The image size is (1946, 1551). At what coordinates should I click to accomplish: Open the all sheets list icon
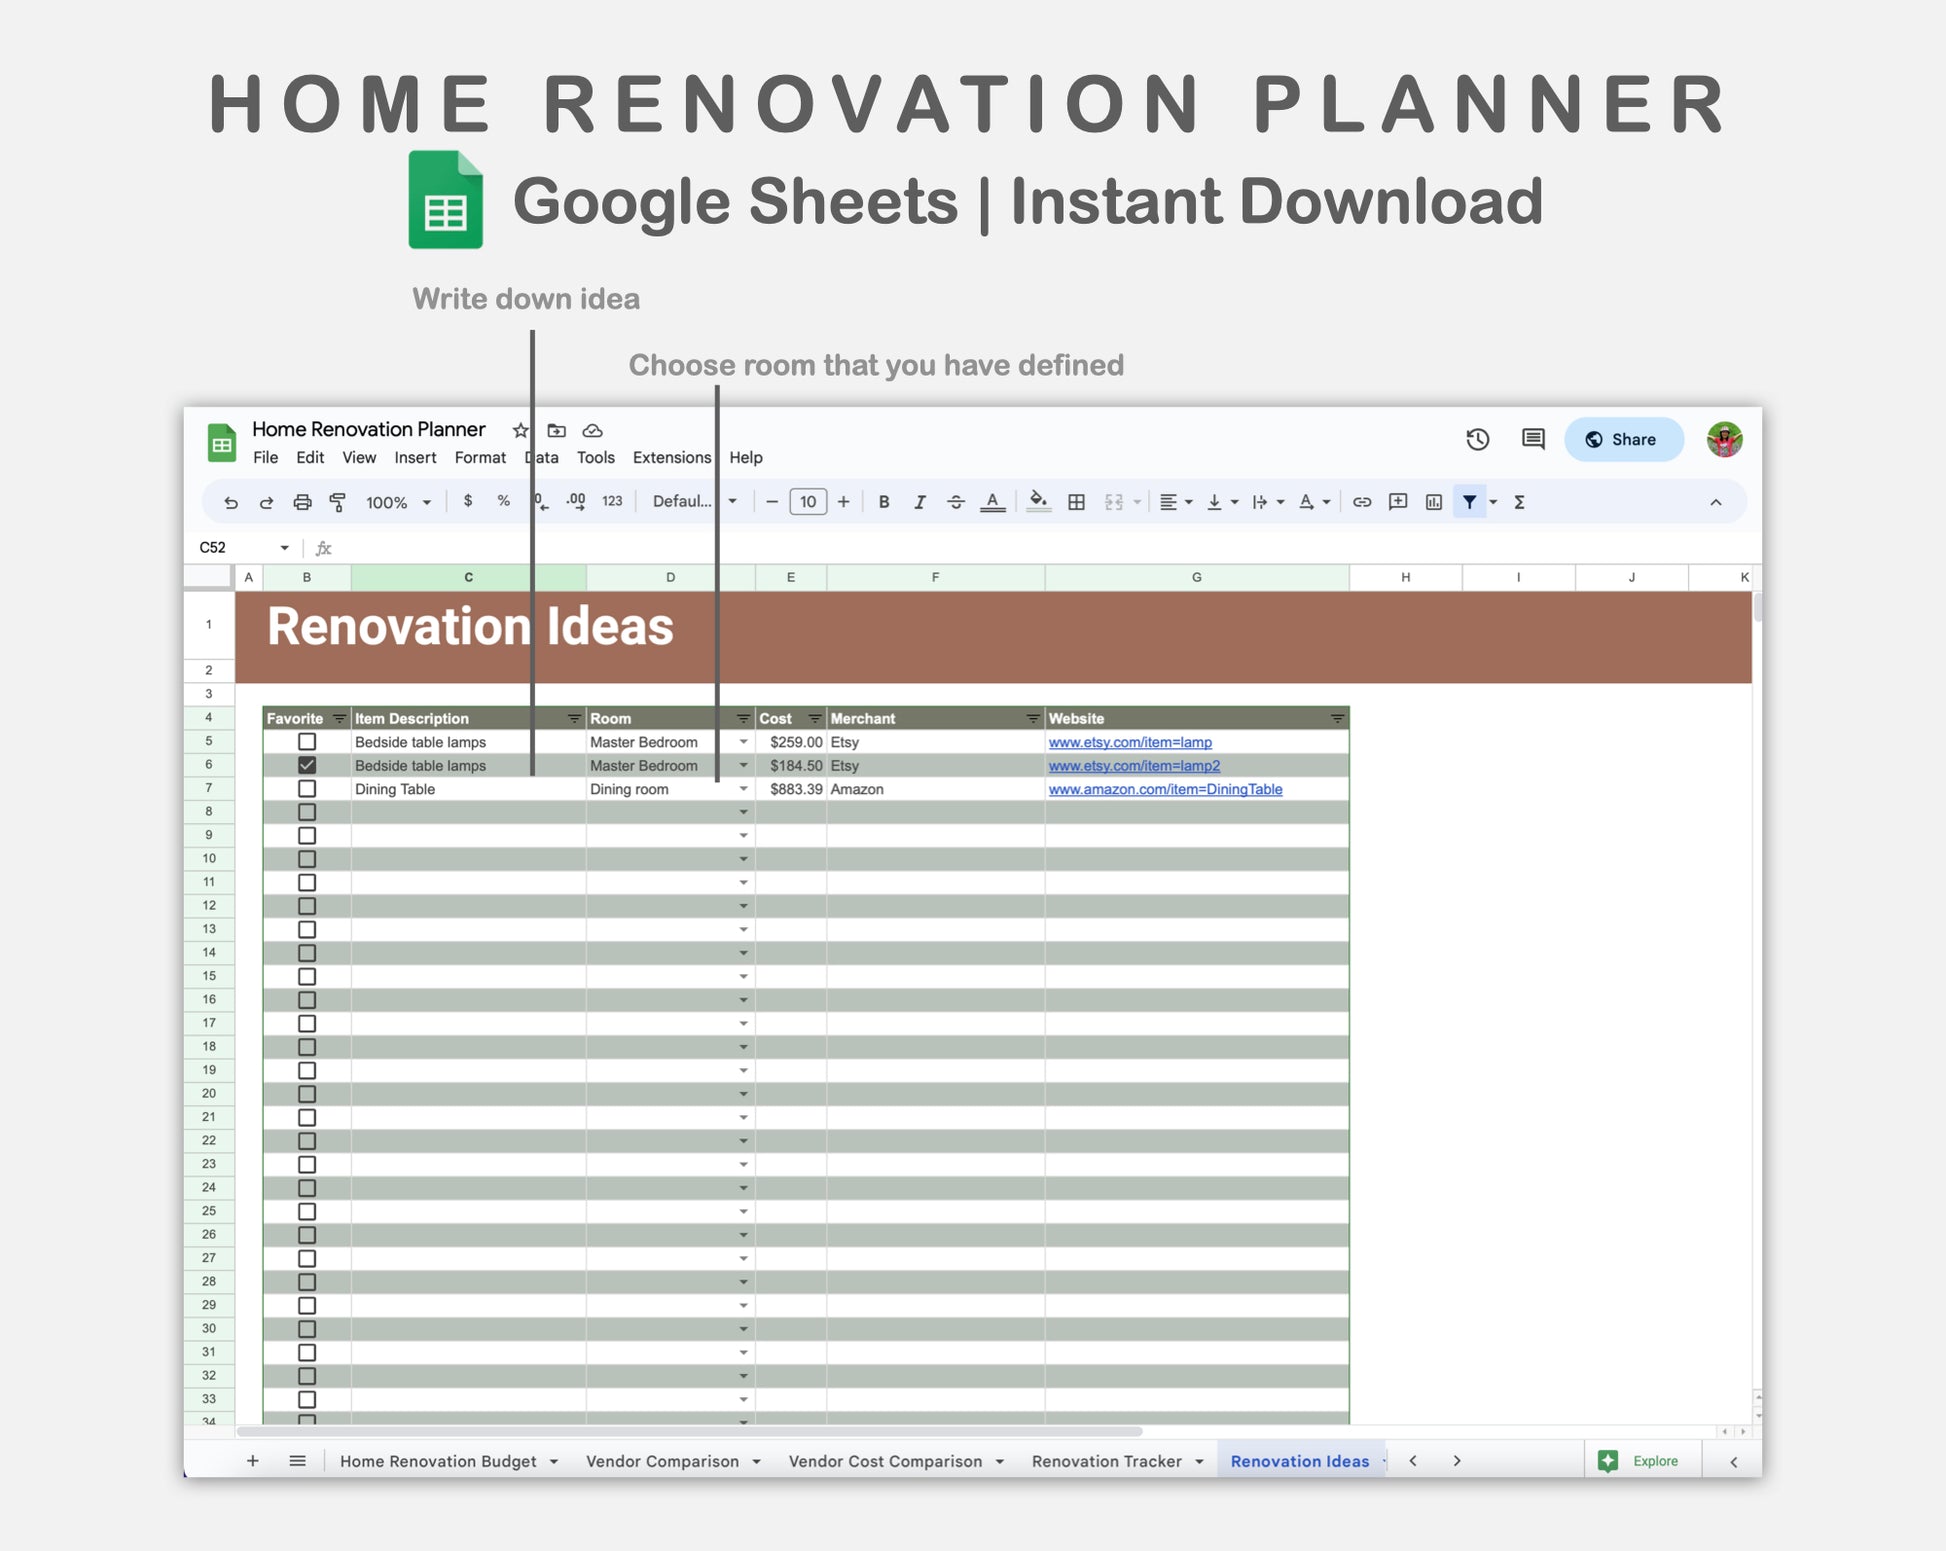[297, 1461]
